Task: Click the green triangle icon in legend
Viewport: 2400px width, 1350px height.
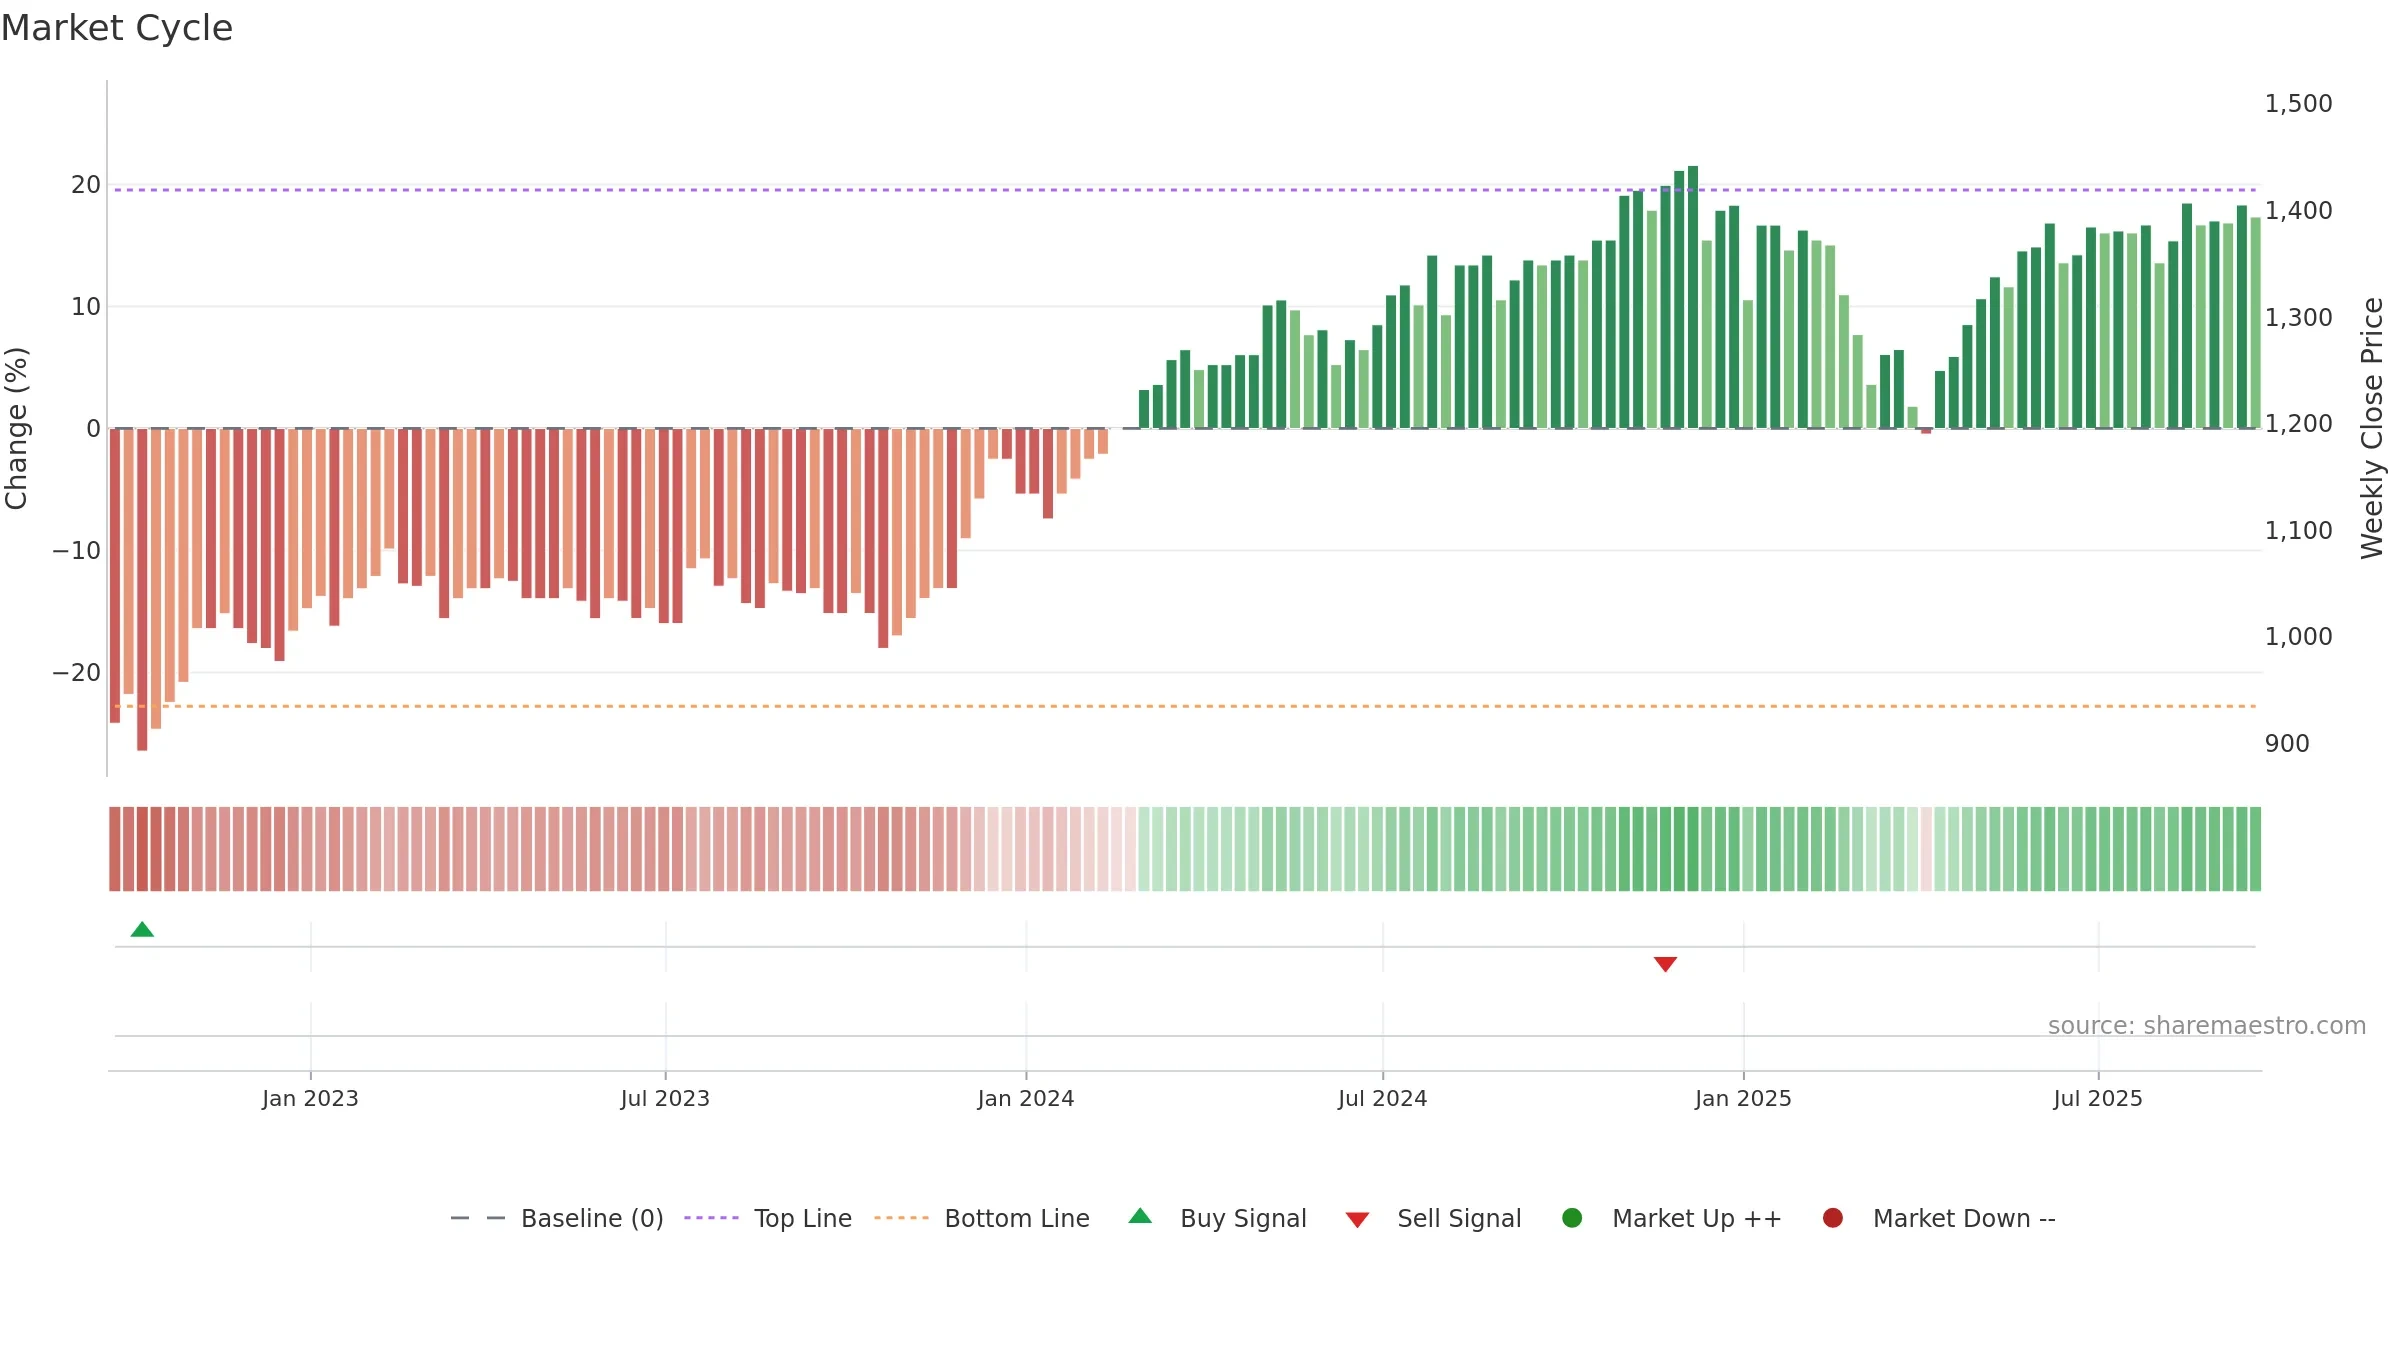Action: (x=1140, y=1216)
